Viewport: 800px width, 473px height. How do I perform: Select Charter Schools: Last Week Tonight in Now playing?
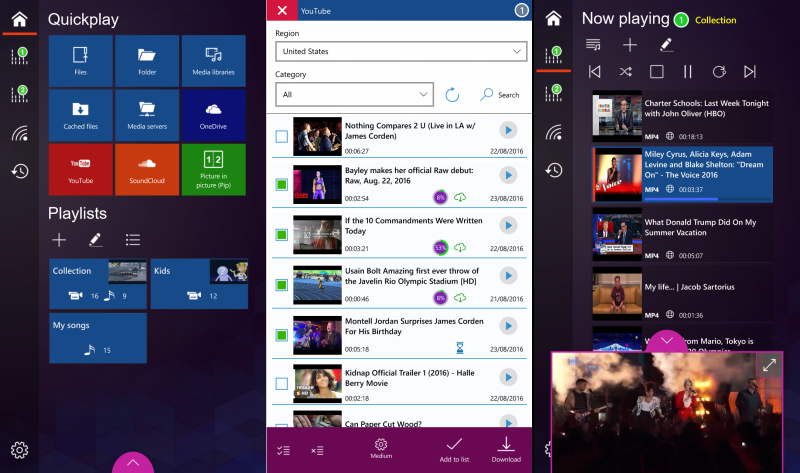[x=682, y=117]
